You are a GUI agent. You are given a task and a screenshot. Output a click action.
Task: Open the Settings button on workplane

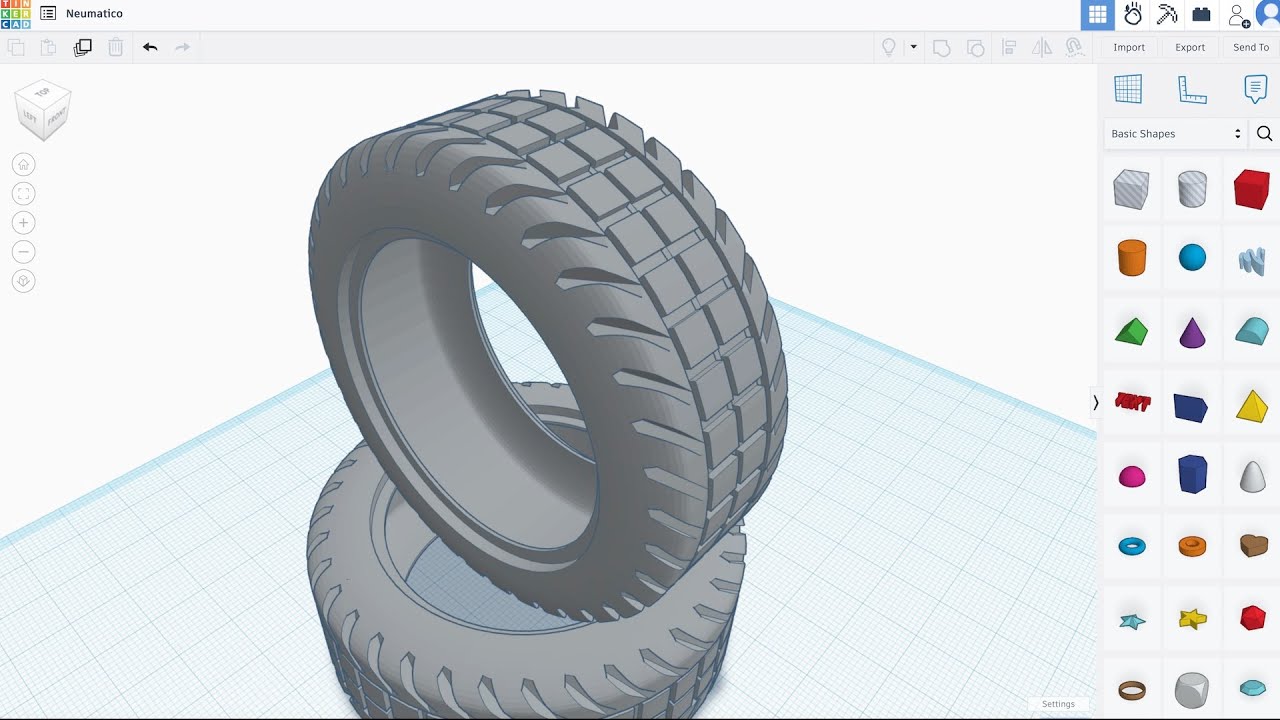pyautogui.click(x=1058, y=704)
